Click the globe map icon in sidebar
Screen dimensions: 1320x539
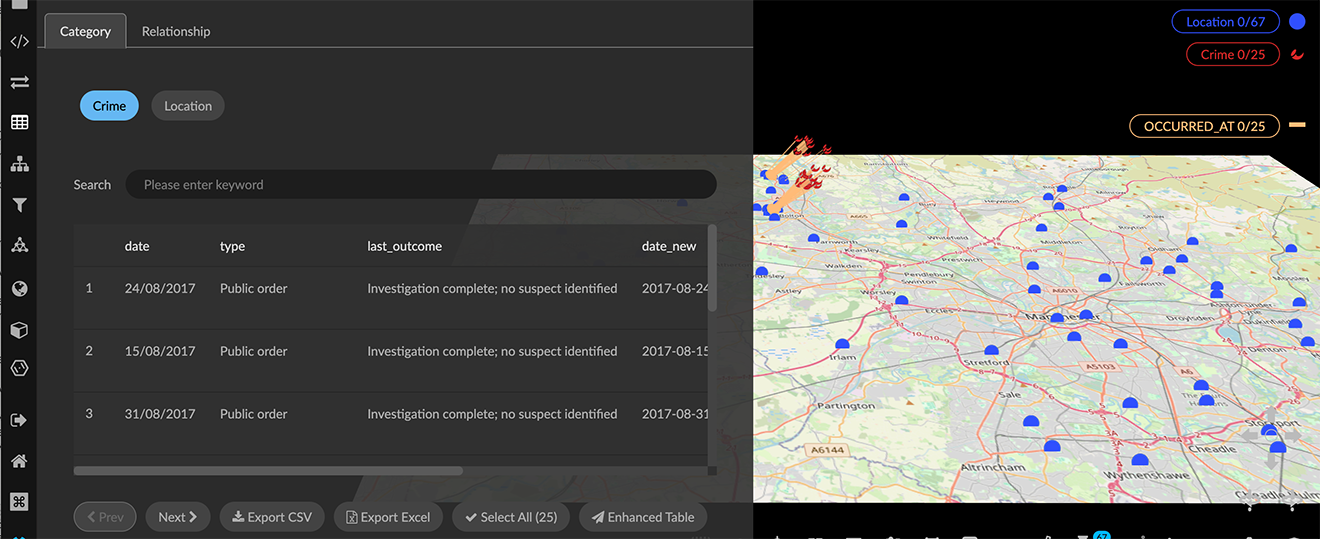[x=19, y=289]
